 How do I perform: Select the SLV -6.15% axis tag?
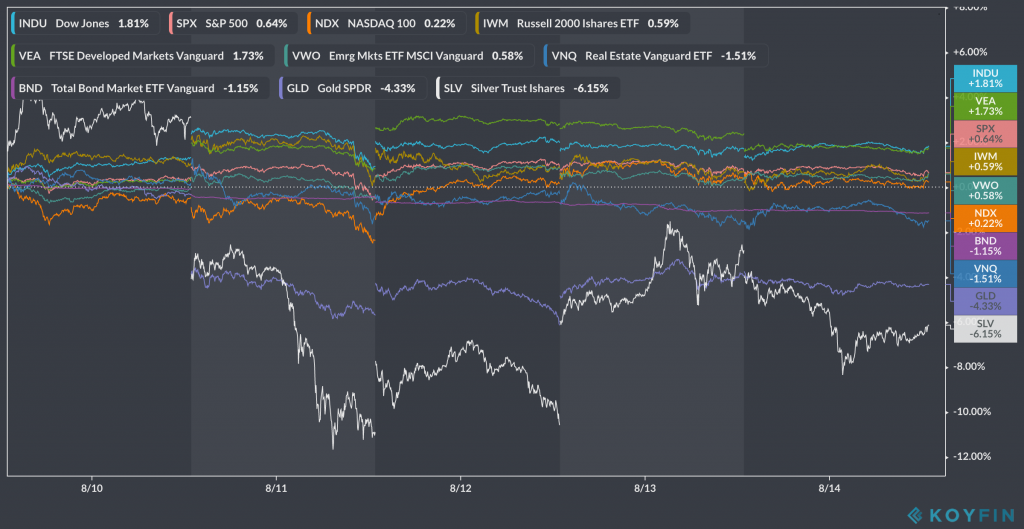coord(985,329)
